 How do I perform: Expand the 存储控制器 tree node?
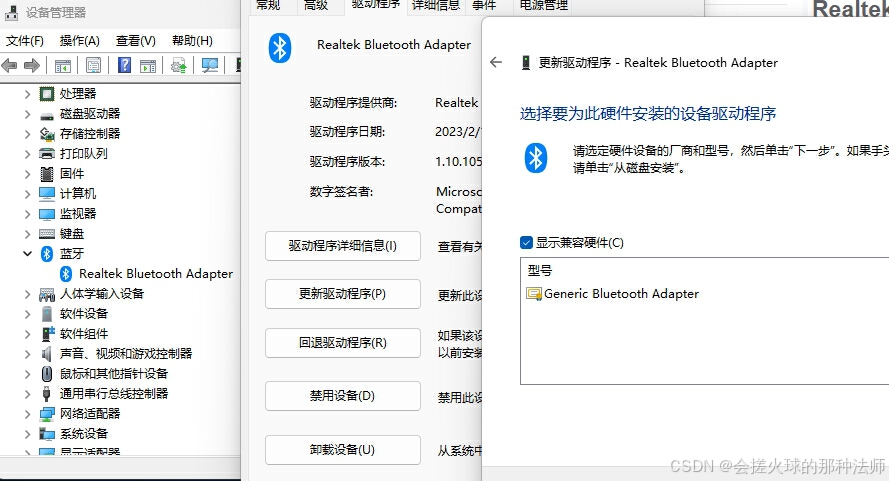tap(27, 134)
